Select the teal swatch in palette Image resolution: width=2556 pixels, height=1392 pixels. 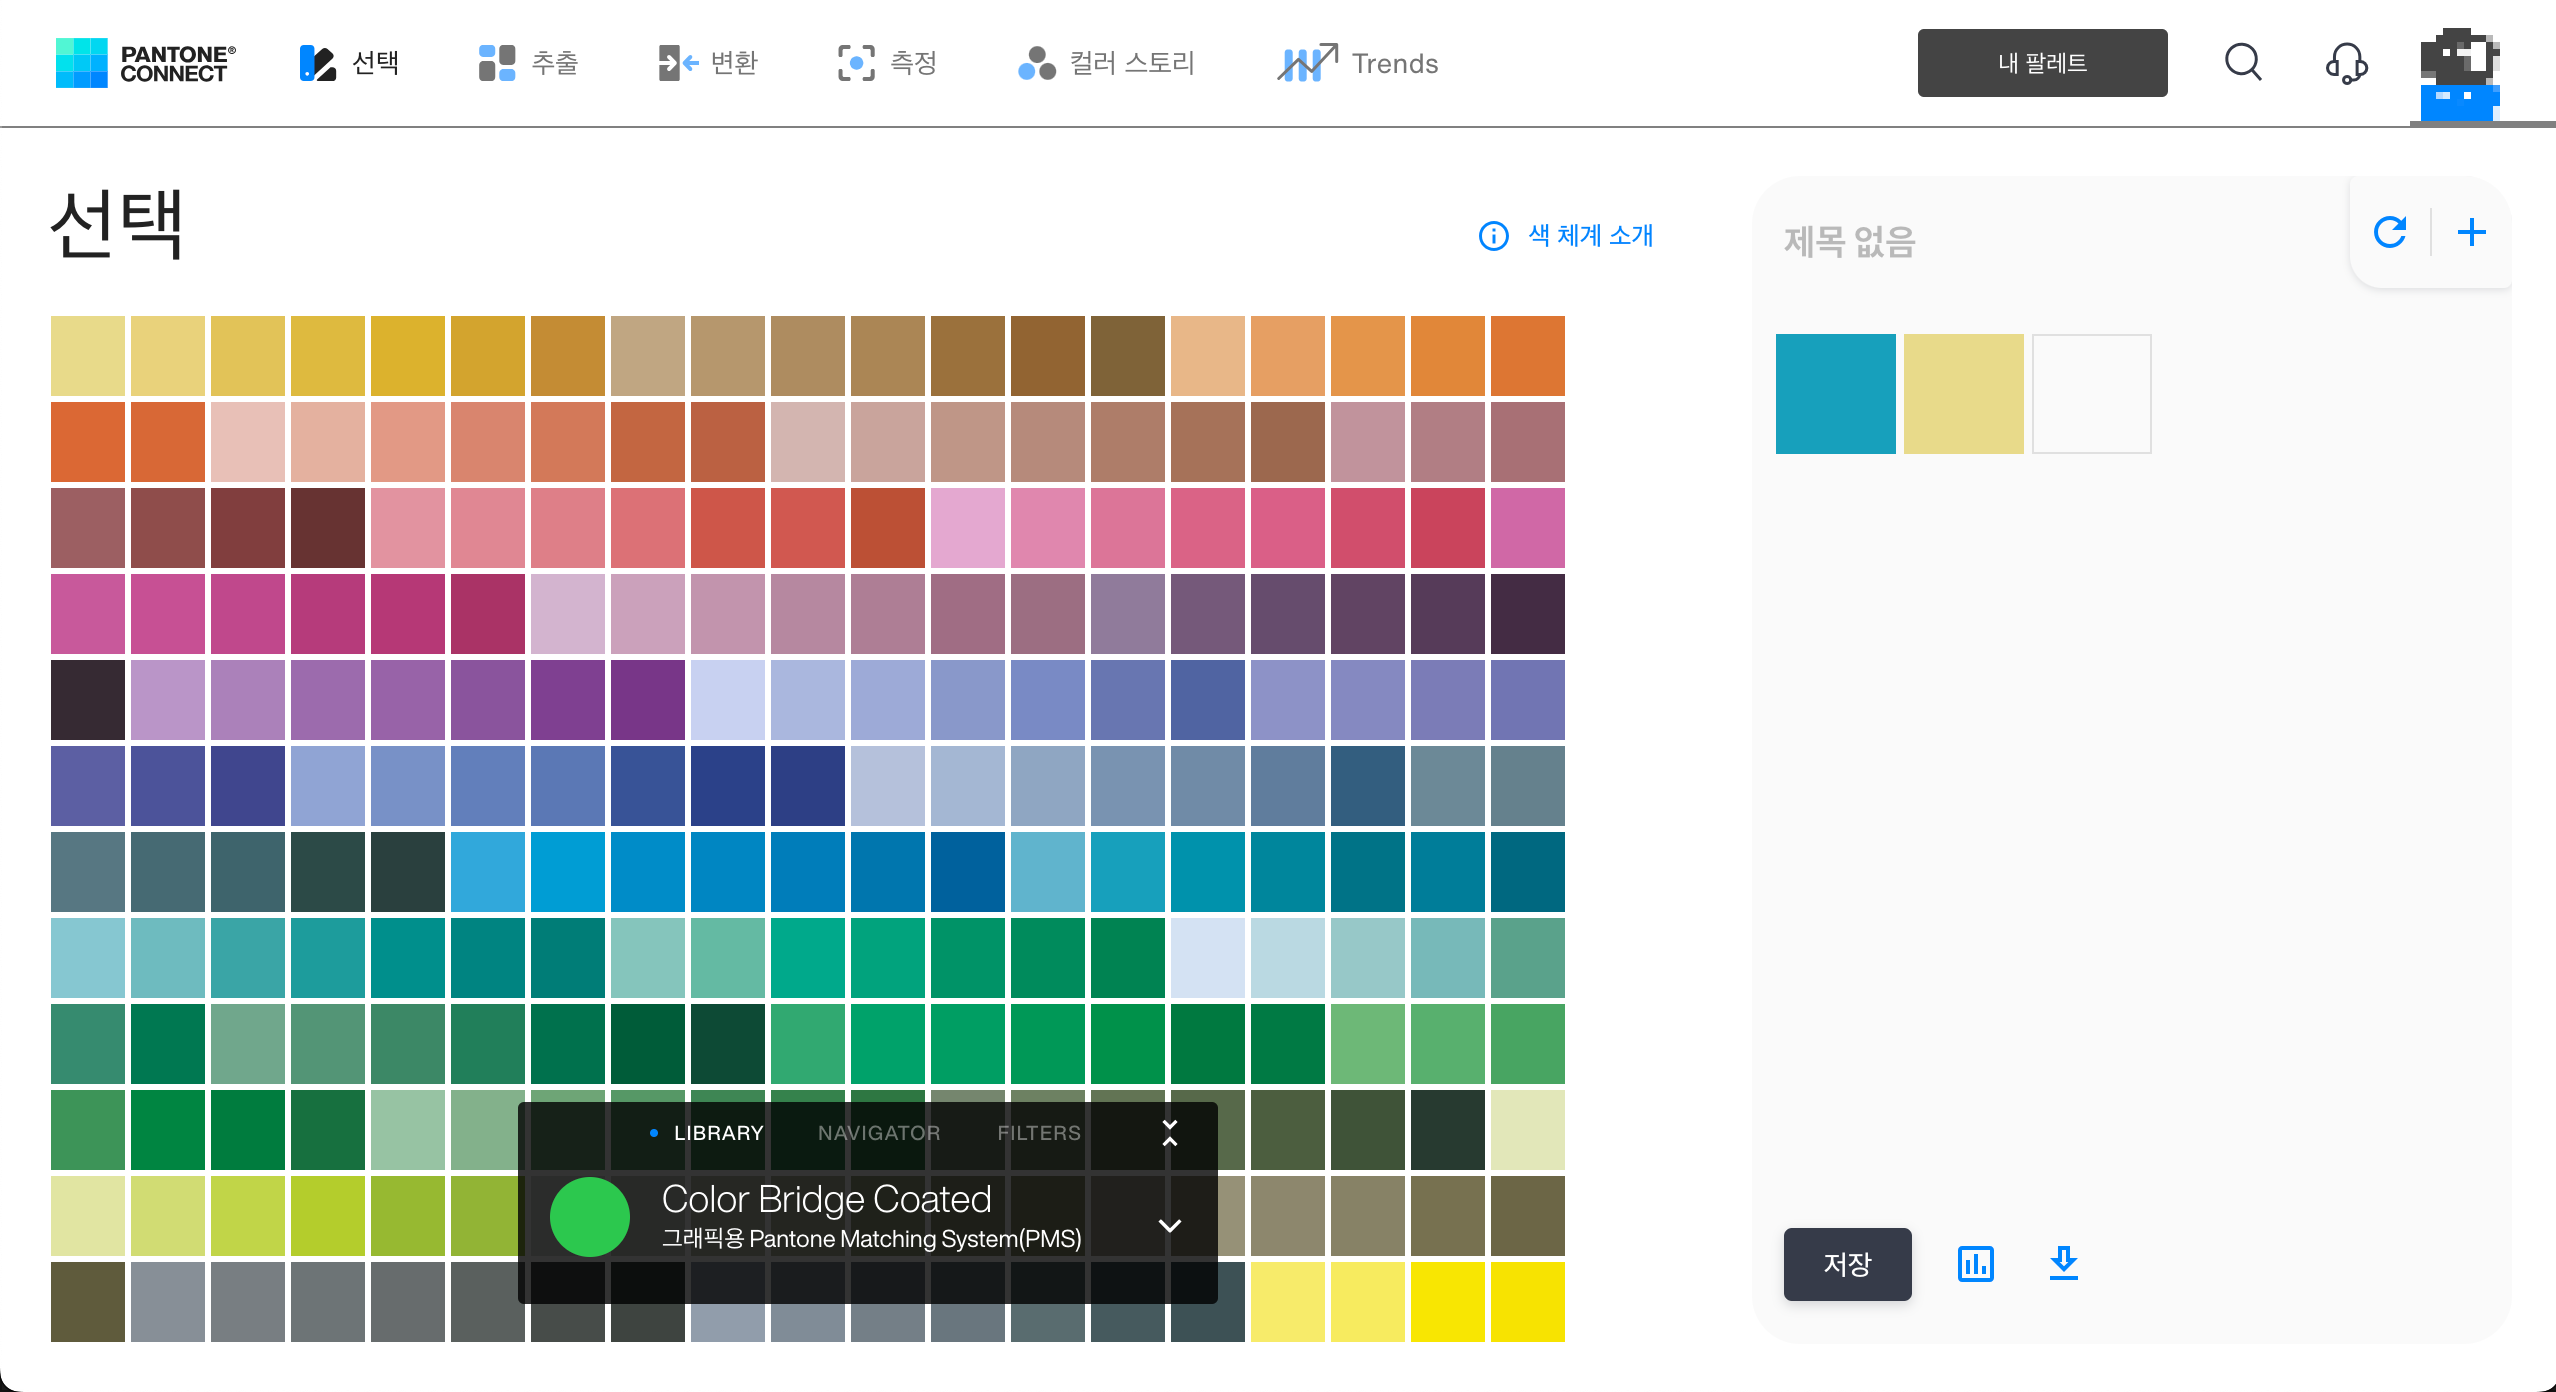1835,394
